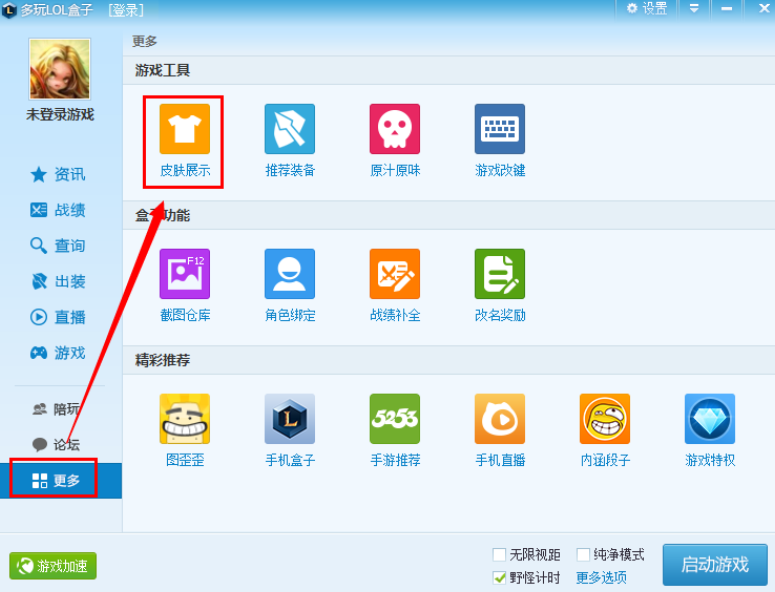775x592 pixels.
Task: Go to the 战绩 records section
Action: (x=58, y=210)
